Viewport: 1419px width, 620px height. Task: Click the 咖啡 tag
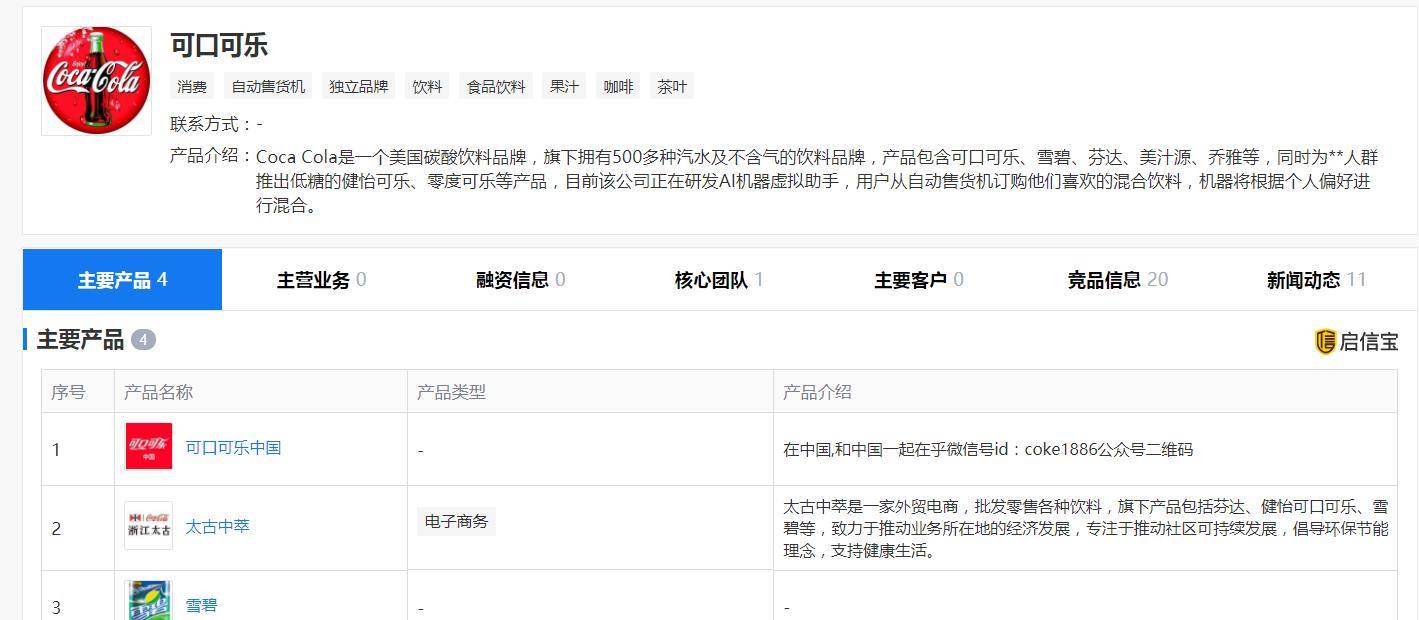click(618, 86)
